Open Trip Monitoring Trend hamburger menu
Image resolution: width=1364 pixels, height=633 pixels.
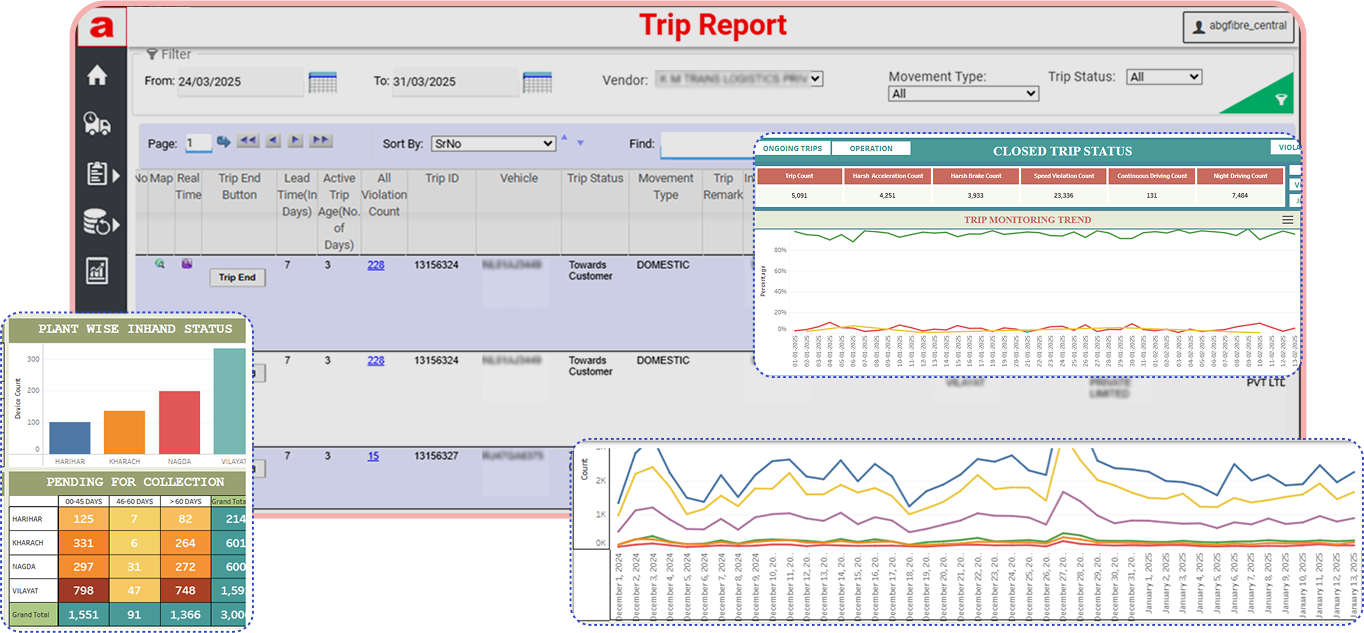pos(1288,220)
